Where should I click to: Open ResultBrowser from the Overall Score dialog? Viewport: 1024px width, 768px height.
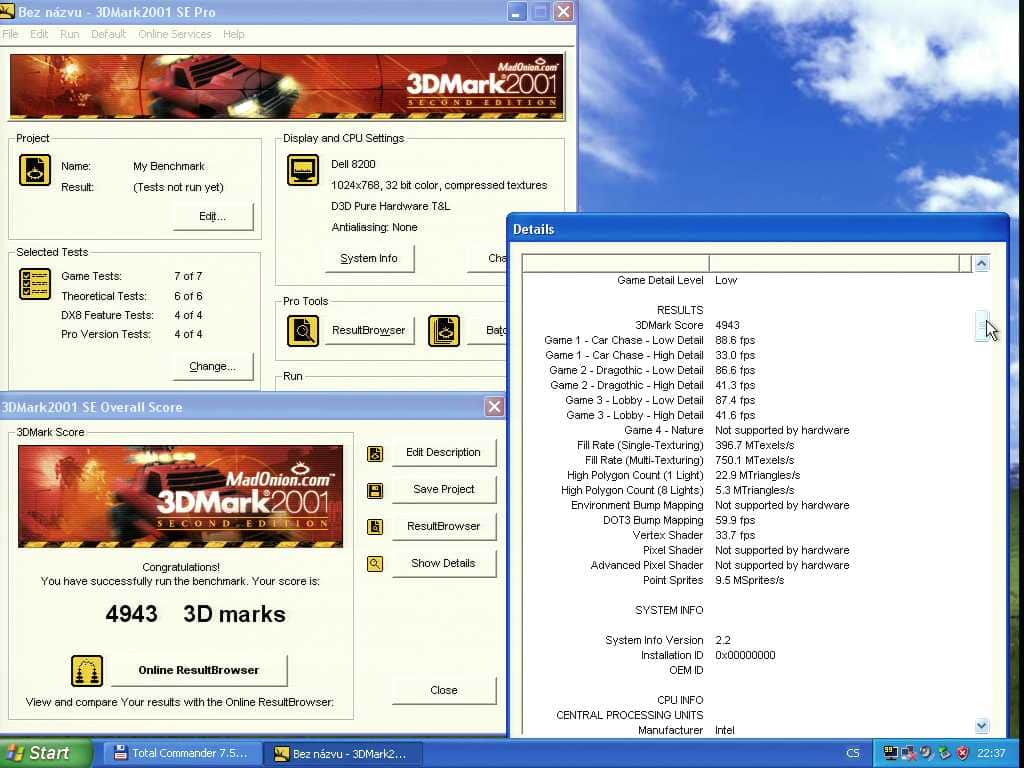point(443,526)
